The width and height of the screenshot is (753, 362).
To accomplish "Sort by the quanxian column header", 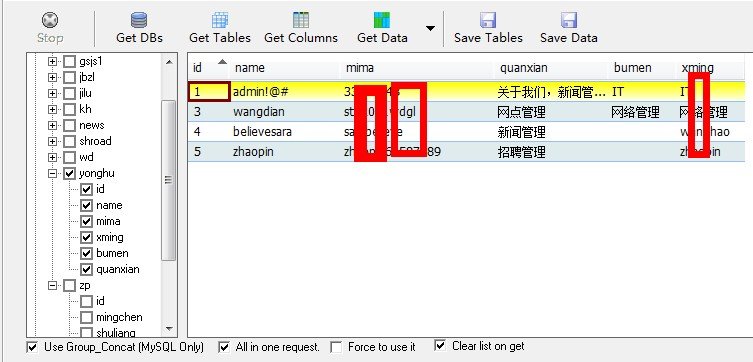I will click(552, 68).
